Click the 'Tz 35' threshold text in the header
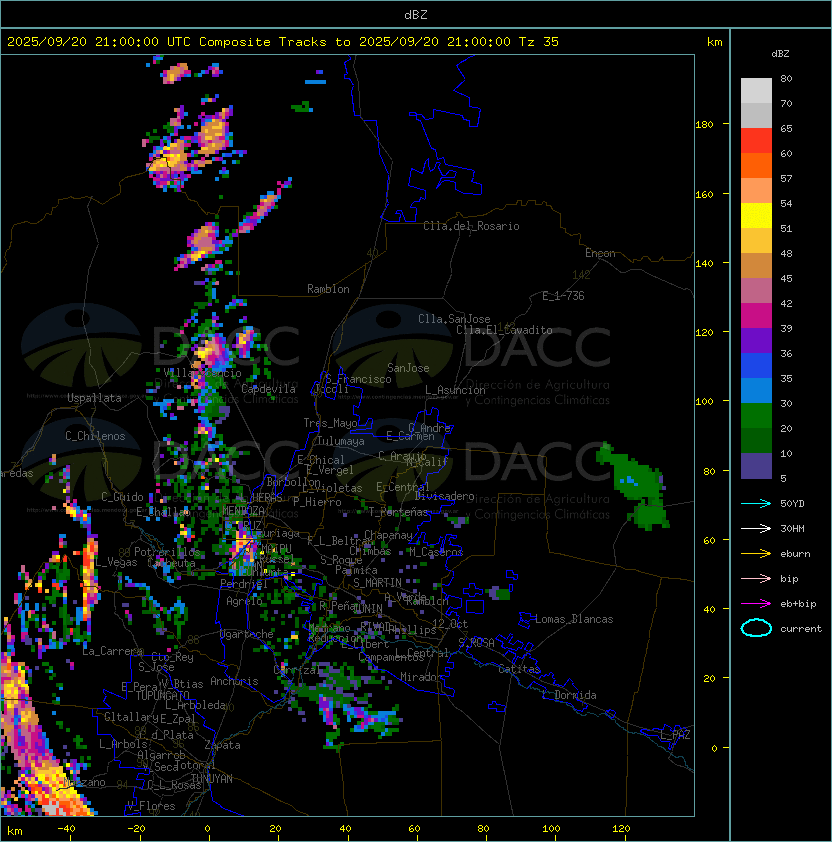832x842 pixels. coord(539,41)
